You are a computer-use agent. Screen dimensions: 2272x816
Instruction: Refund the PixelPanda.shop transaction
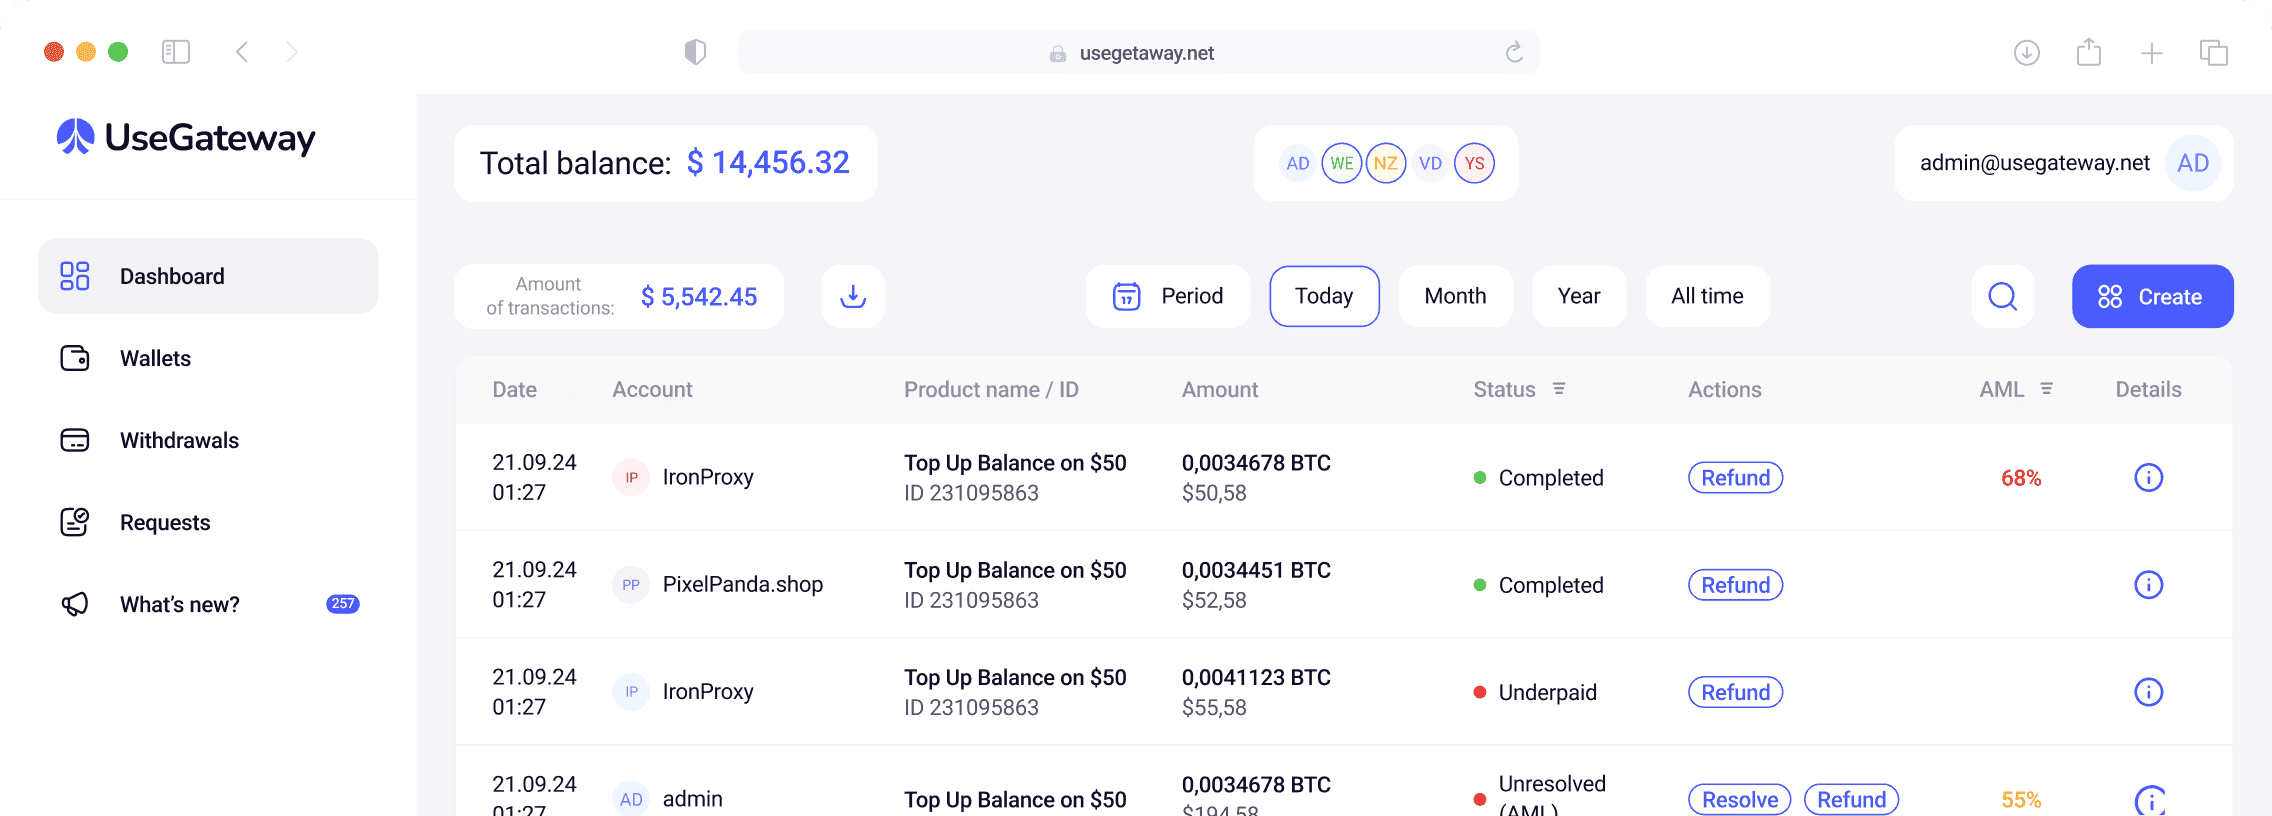click(x=1736, y=585)
